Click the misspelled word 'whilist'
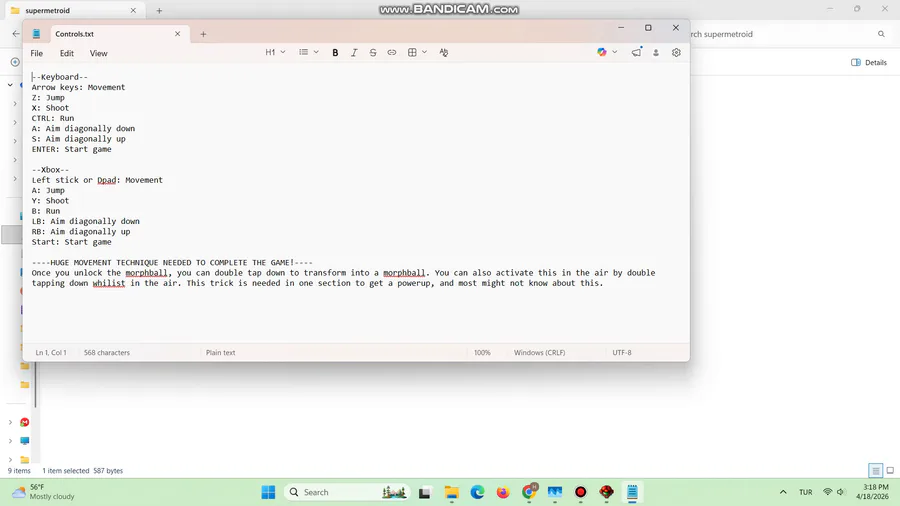Image resolution: width=900 pixels, height=506 pixels. click(108, 283)
